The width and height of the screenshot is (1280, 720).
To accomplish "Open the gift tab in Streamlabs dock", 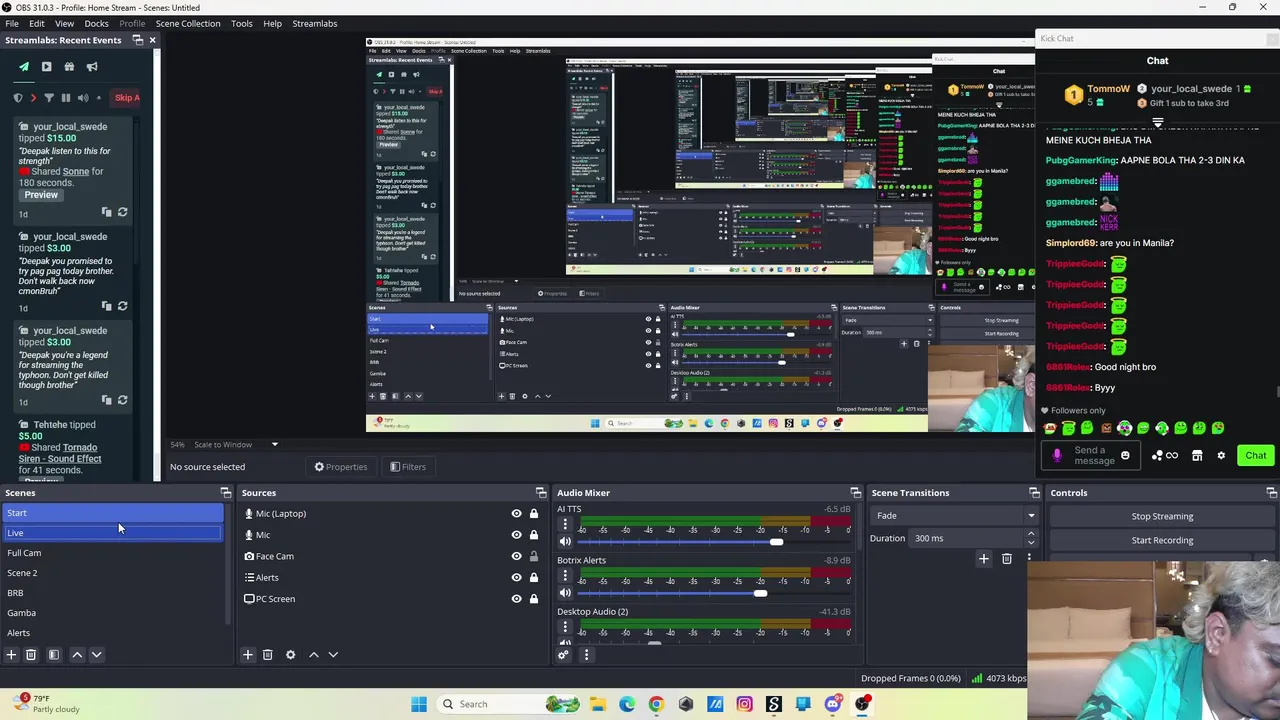I will click(x=69, y=67).
